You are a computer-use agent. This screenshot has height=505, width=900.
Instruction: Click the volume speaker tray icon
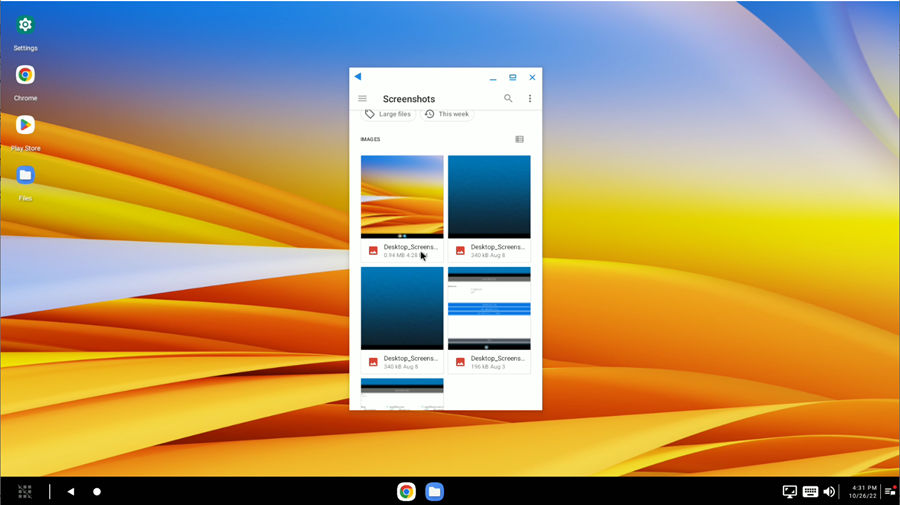[829, 491]
